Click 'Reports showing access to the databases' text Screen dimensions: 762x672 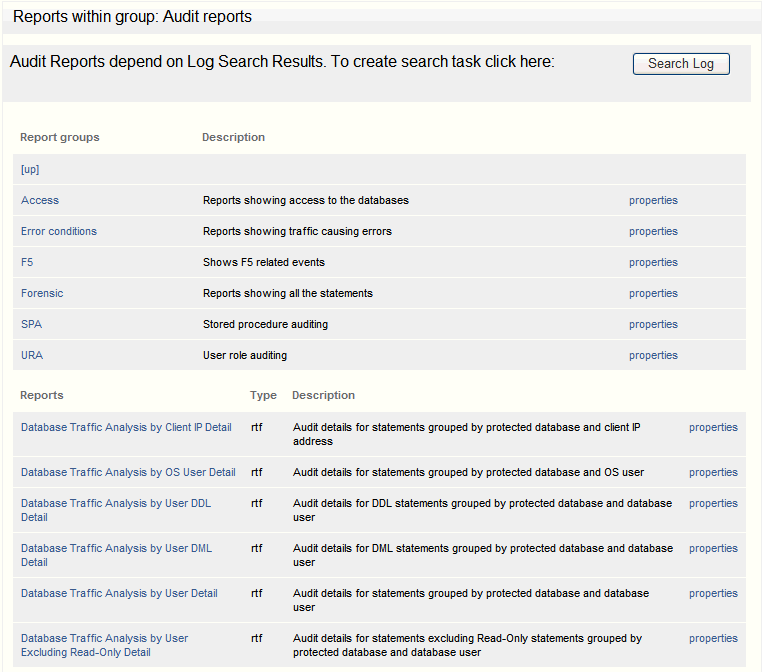(306, 200)
